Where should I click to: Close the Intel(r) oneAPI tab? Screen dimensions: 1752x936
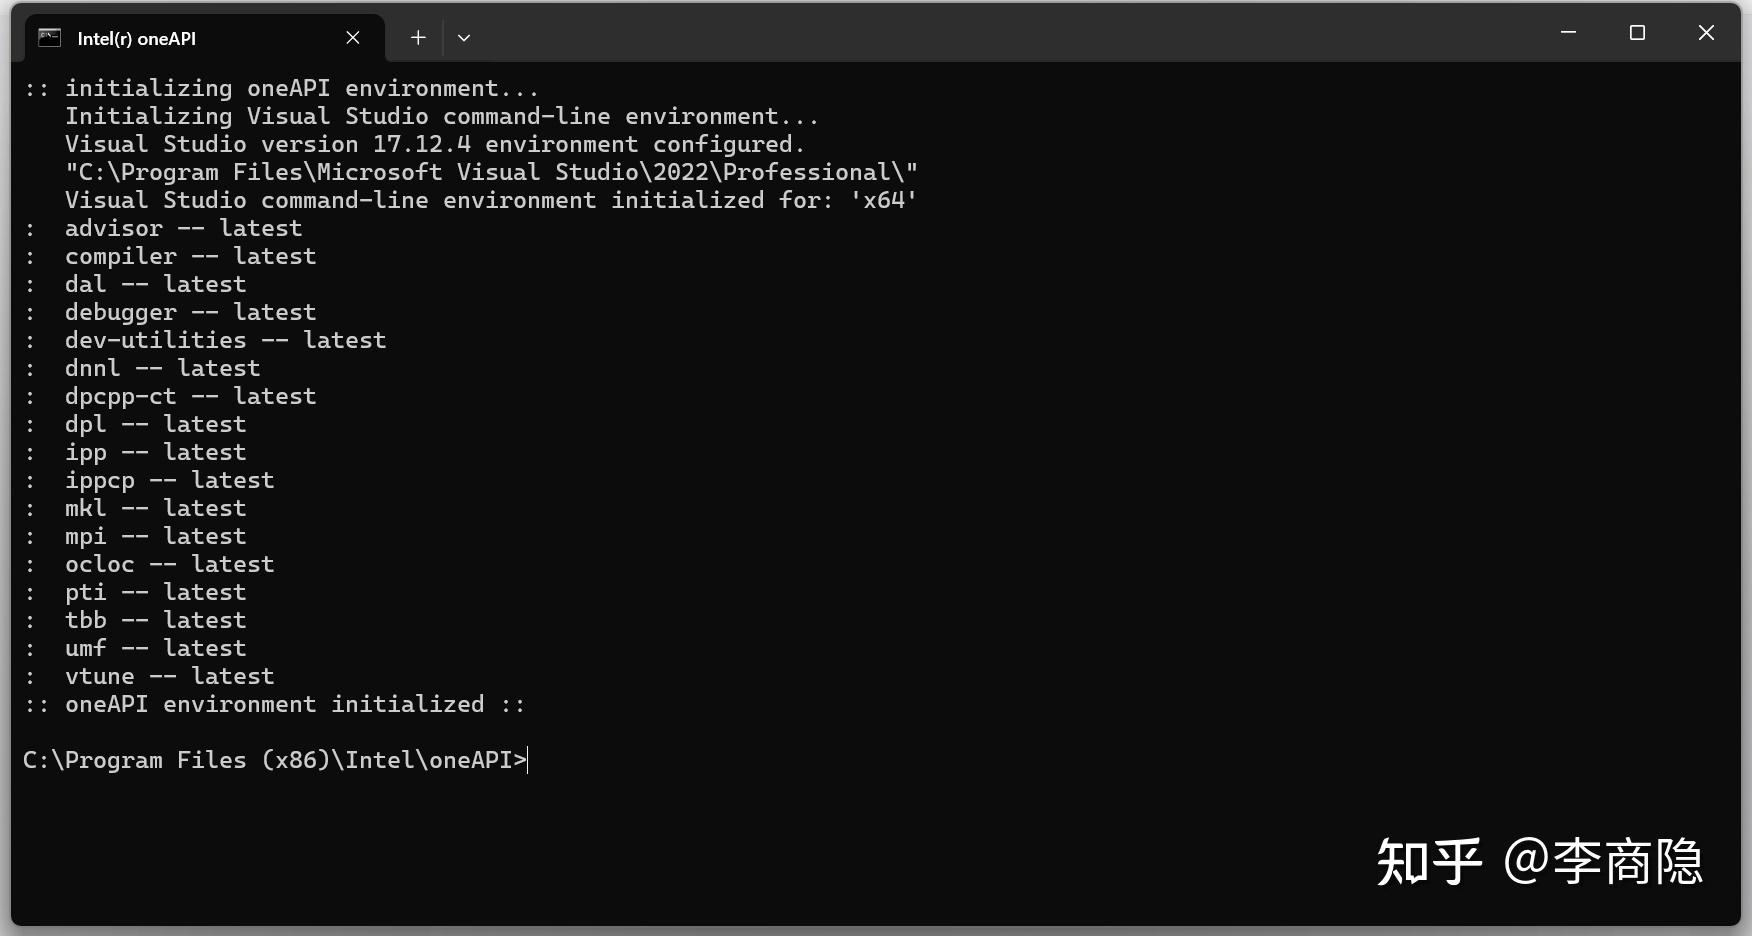[x=352, y=37]
